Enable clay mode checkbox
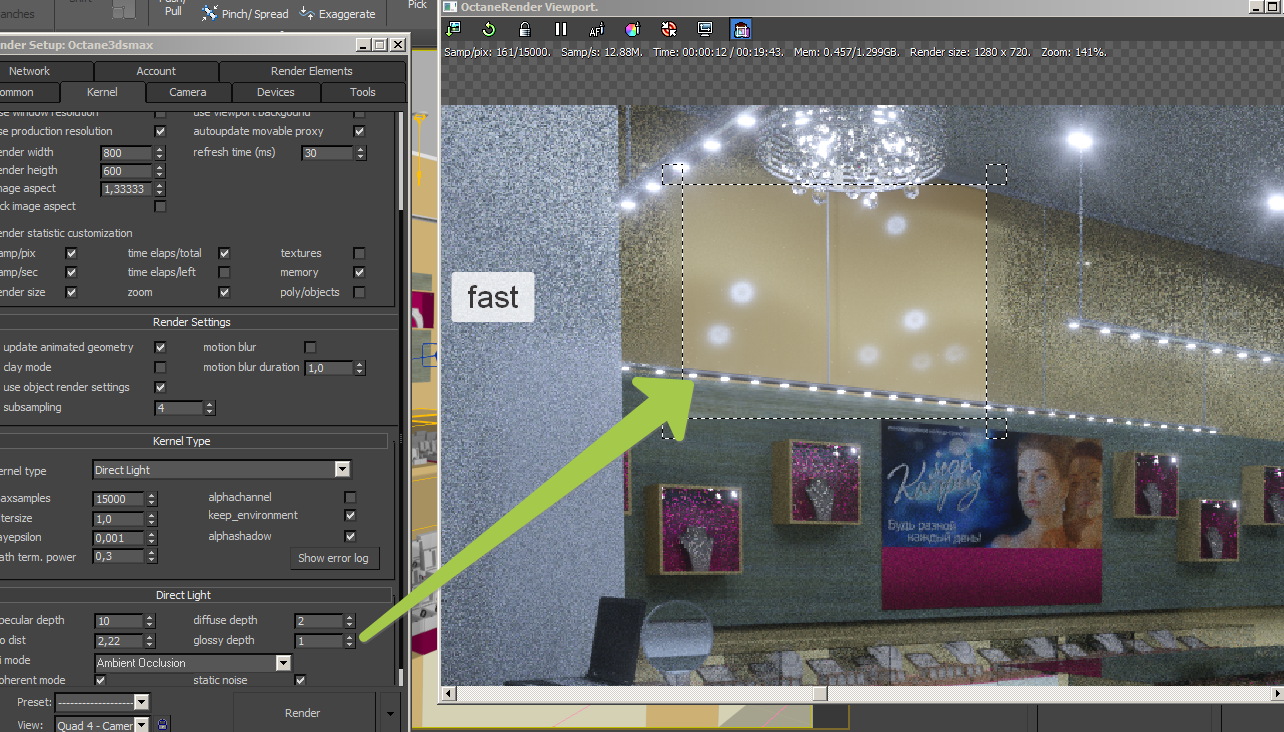1284x732 pixels. 160,367
